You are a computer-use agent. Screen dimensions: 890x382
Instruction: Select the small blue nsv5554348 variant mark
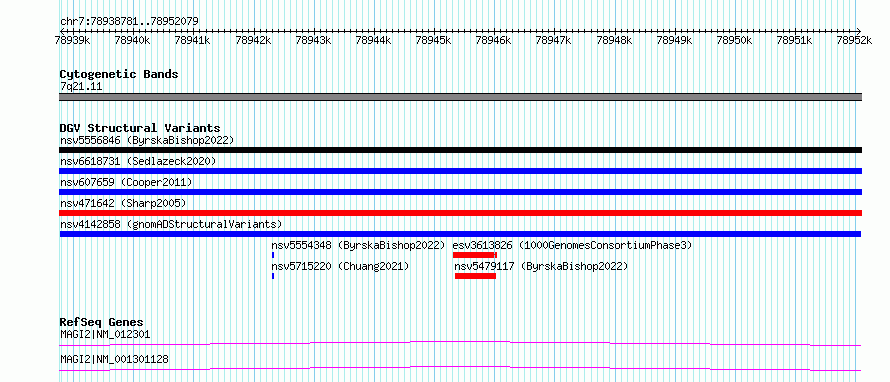click(x=273, y=255)
